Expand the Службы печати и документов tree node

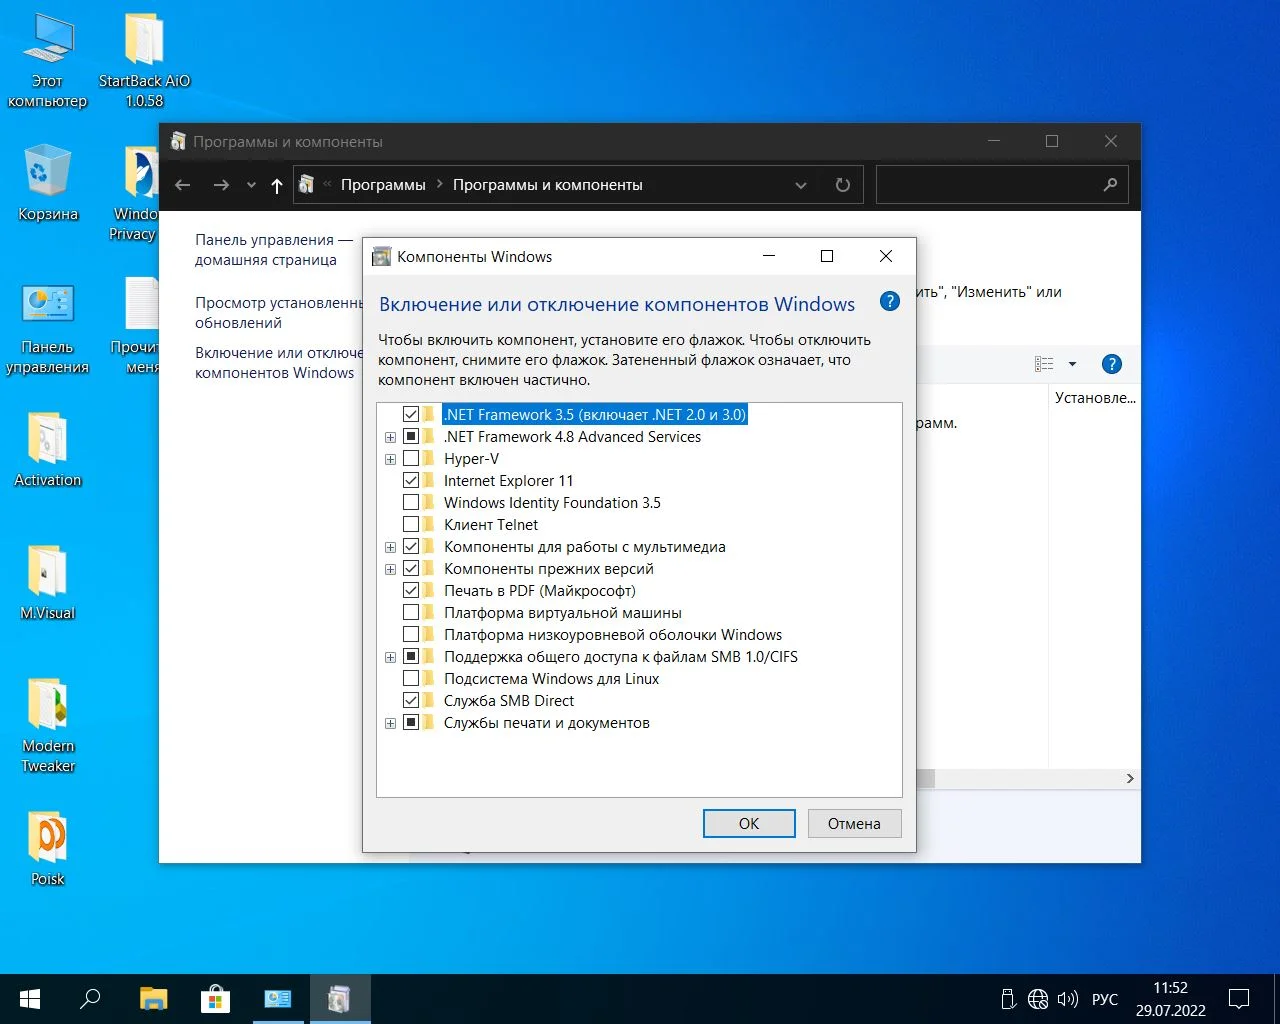click(x=390, y=723)
